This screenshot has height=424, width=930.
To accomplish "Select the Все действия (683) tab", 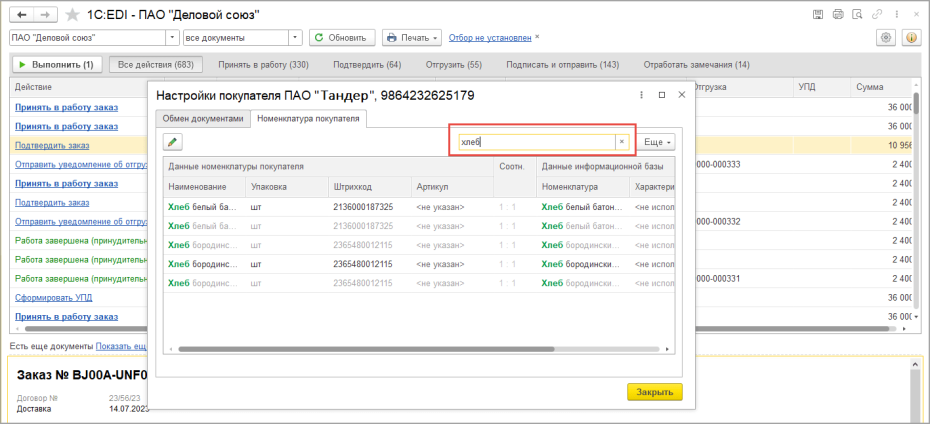I will click(156, 65).
